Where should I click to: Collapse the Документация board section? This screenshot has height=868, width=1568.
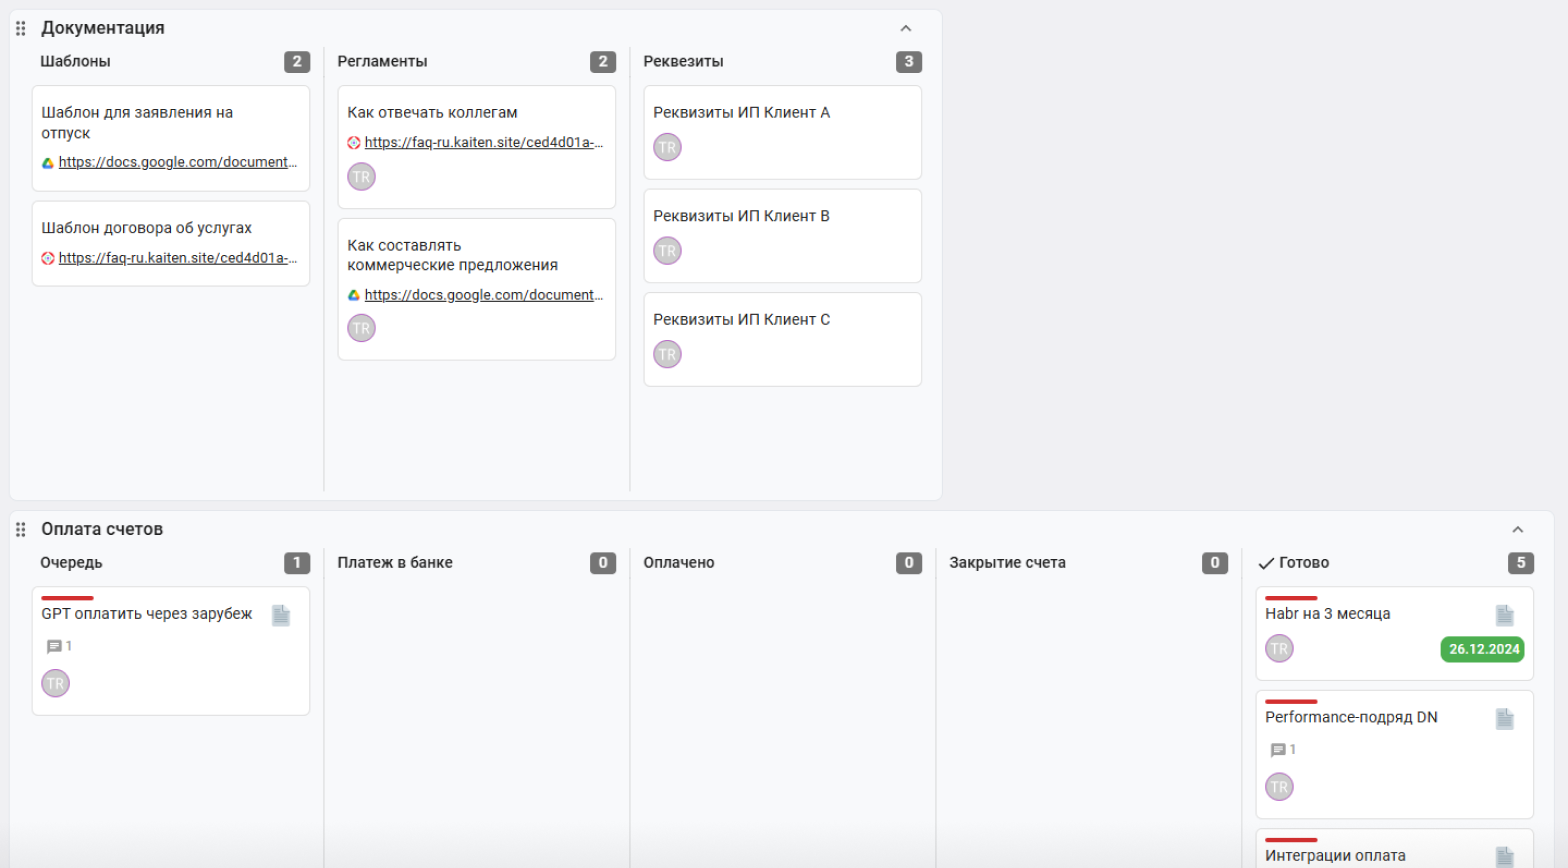(x=906, y=29)
